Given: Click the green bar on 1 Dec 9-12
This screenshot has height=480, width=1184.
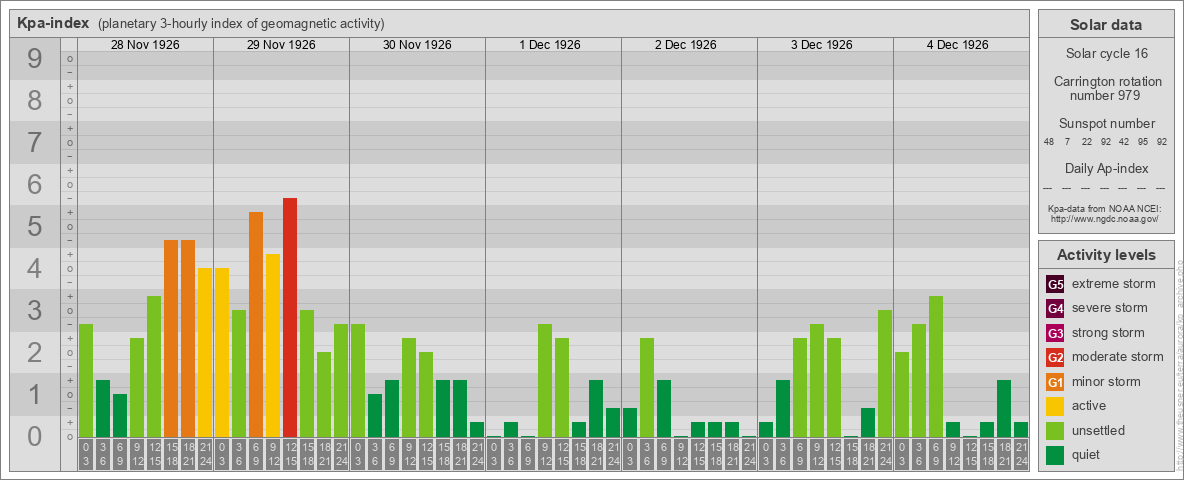Looking at the screenshot, I should coord(545,380).
